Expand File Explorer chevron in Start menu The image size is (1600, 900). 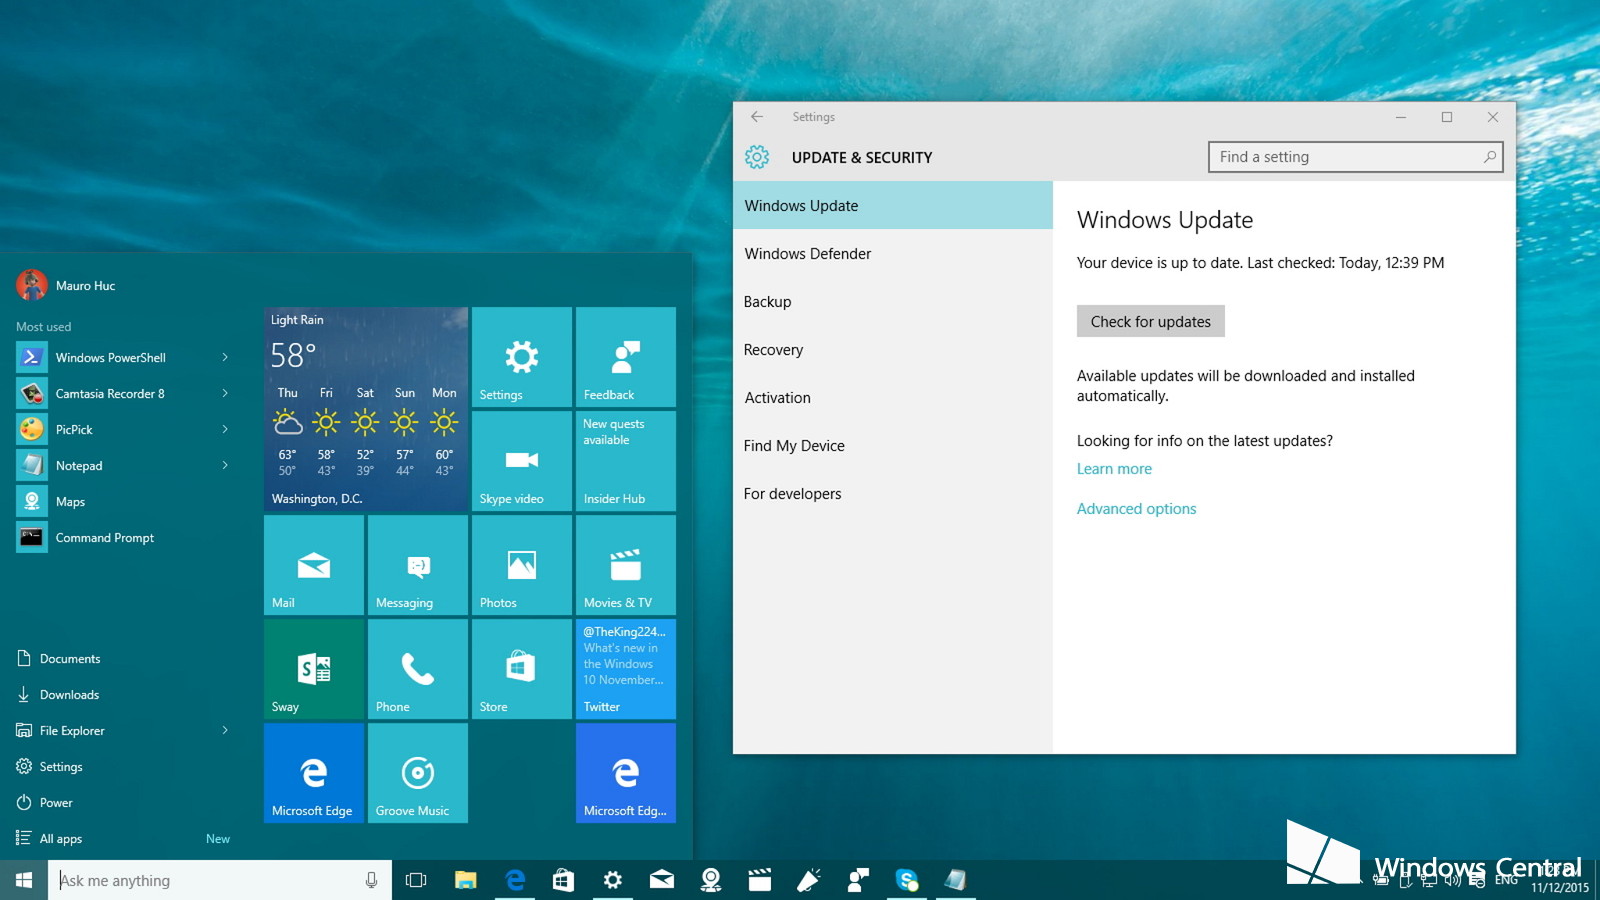[225, 730]
